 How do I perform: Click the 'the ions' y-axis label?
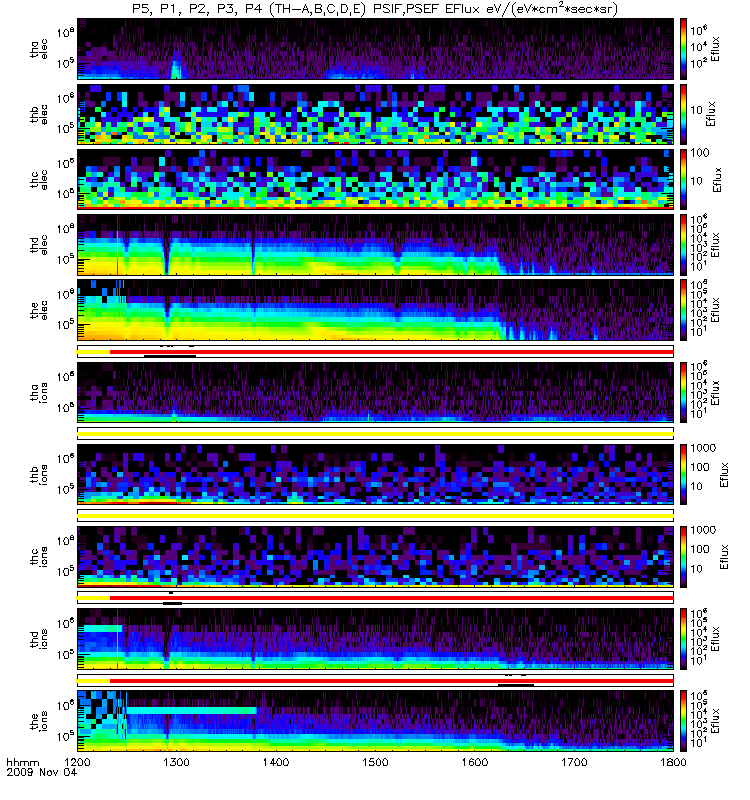coord(39,720)
